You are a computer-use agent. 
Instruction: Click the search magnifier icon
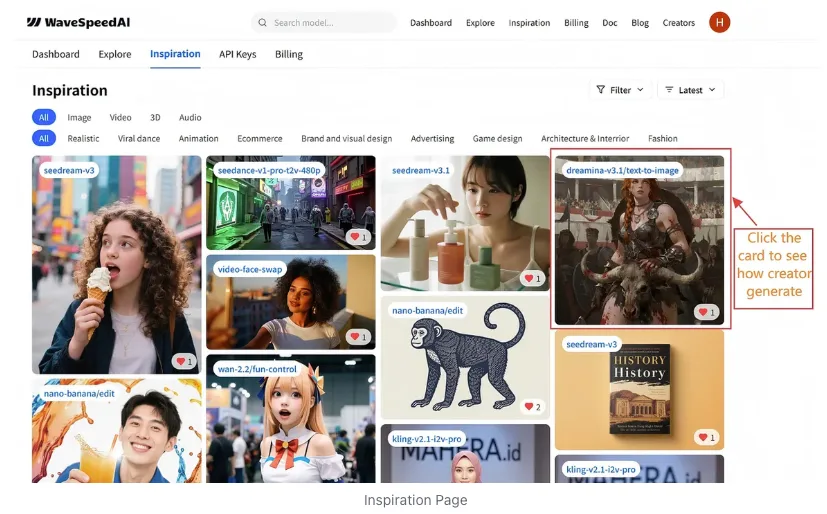click(x=262, y=23)
